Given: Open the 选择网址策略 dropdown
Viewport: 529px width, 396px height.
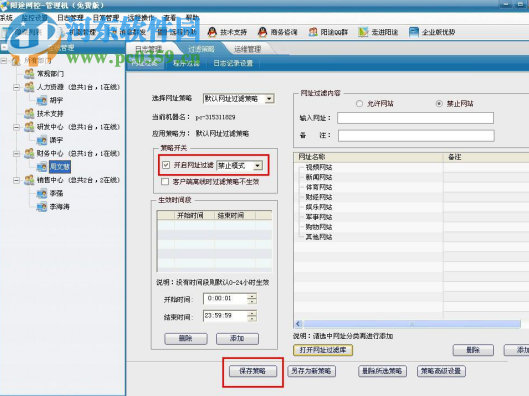Looking at the screenshot, I should click(x=269, y=98).
